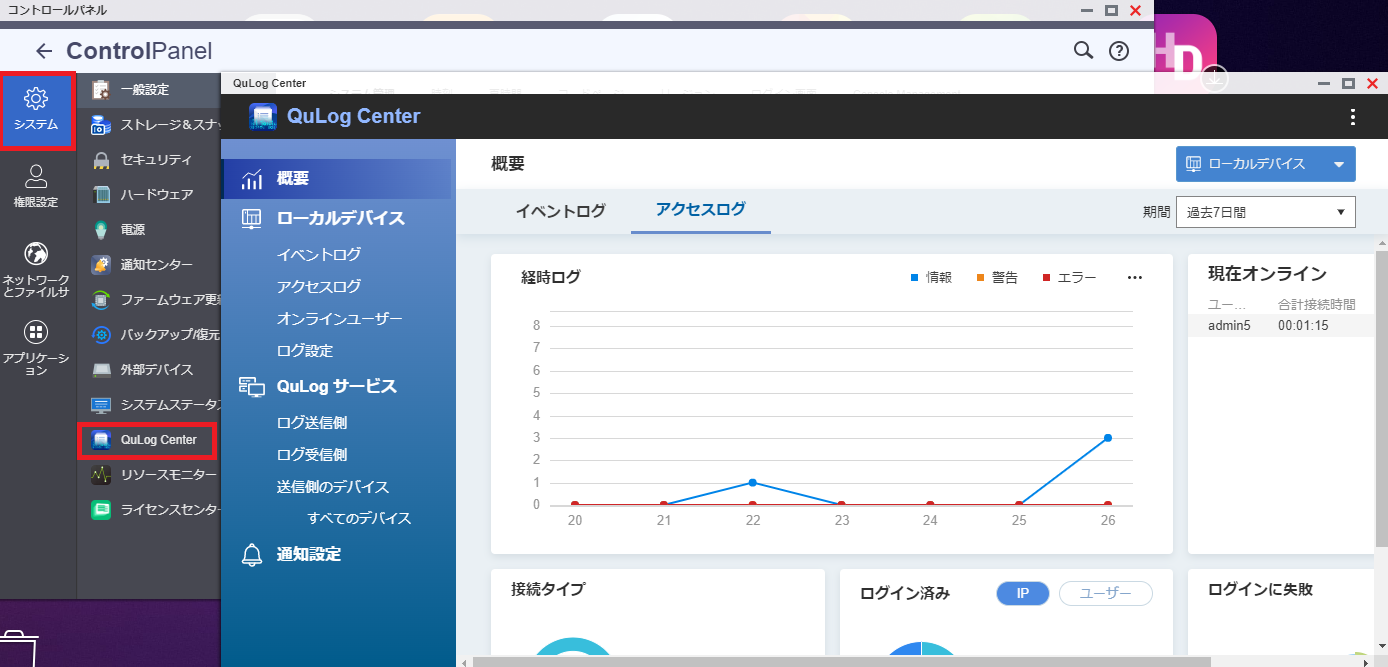The height and width of the screenshot is (667, 1388).
Task: Open 通知設定 in sidebar
Action: 309,554
